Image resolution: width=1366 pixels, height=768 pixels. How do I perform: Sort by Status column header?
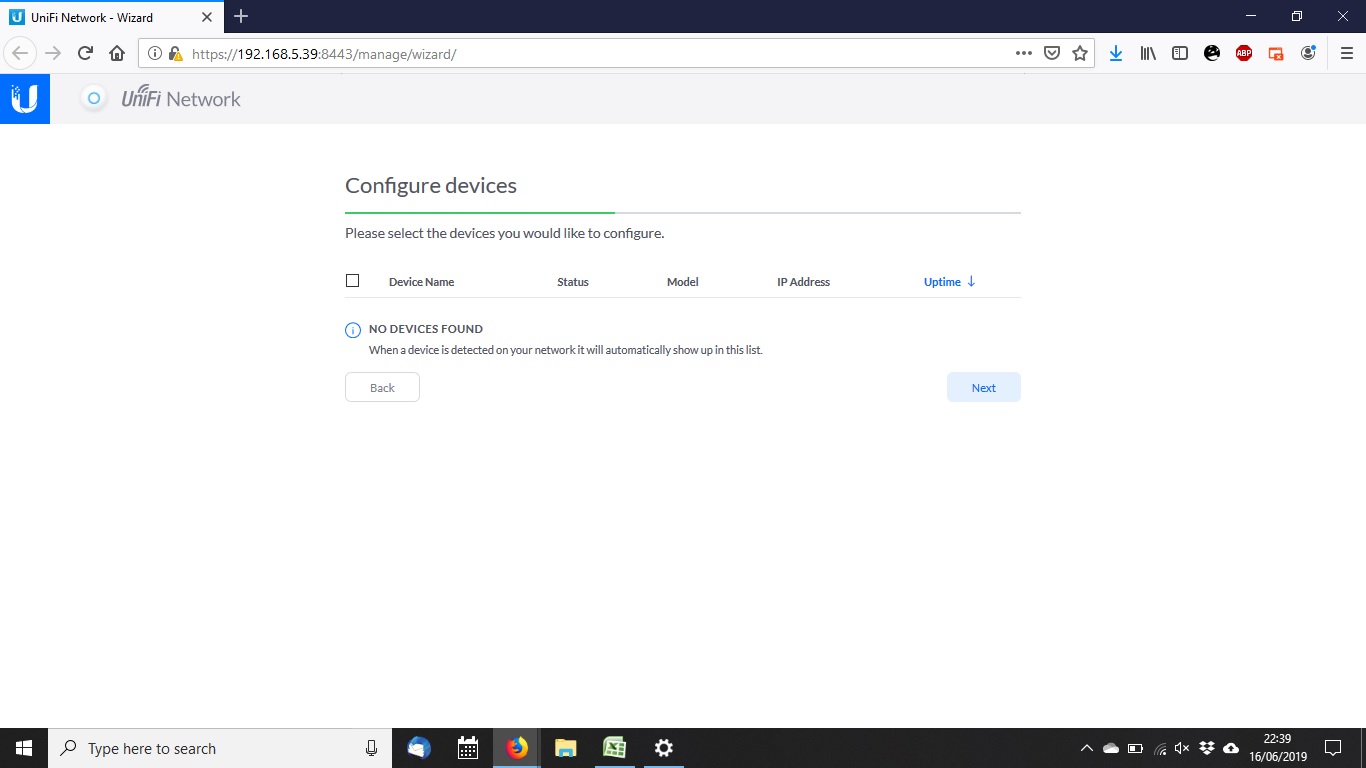(573, 282)
